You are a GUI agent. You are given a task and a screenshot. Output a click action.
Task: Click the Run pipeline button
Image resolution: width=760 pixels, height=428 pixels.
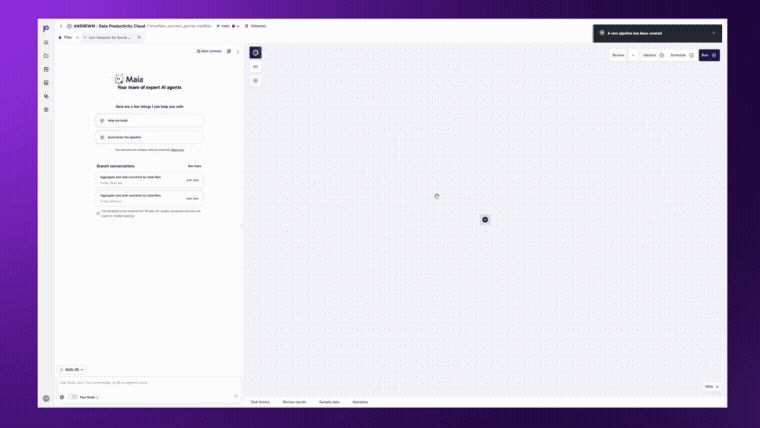pos(708,55)
